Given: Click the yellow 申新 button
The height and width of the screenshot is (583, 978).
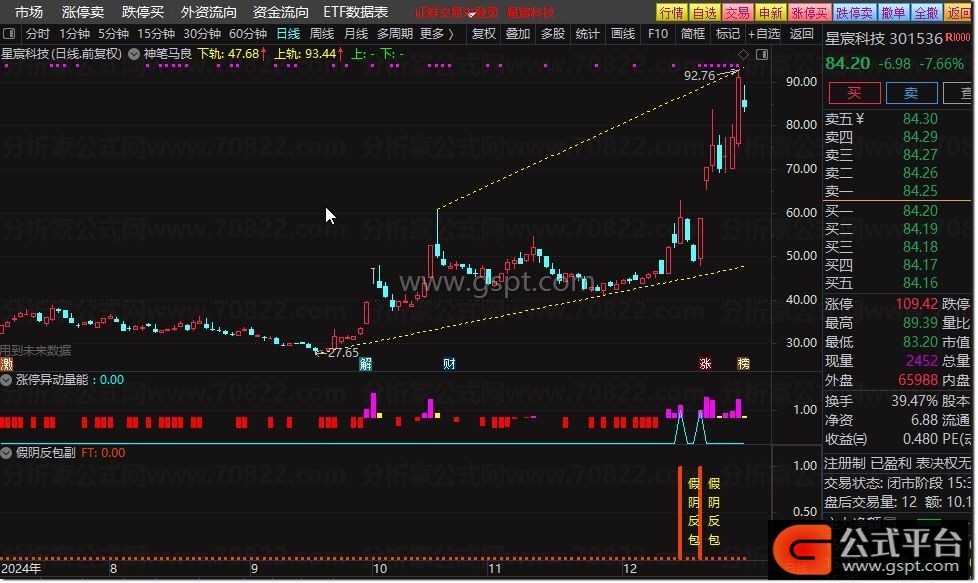Looking at the screenshot, I should [770, 12].
